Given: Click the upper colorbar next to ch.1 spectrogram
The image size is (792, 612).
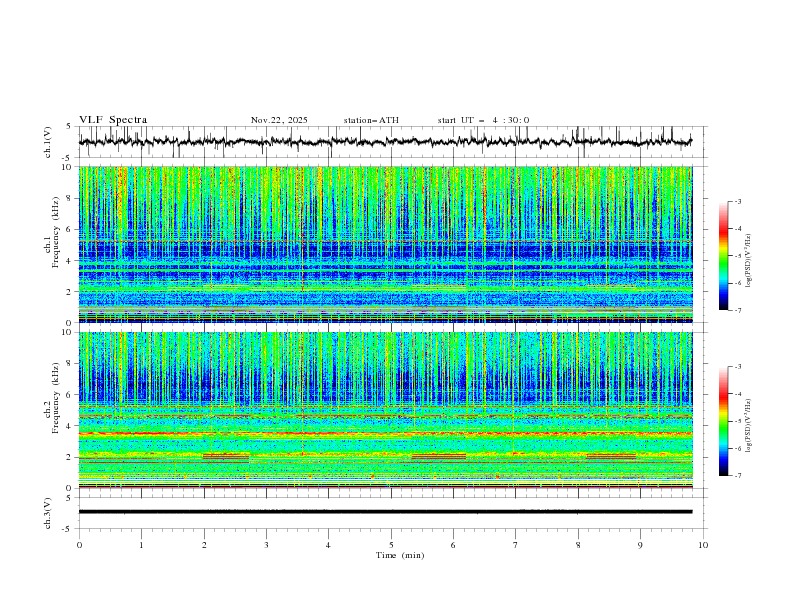Looking at the screenshot, I should 723,255.
